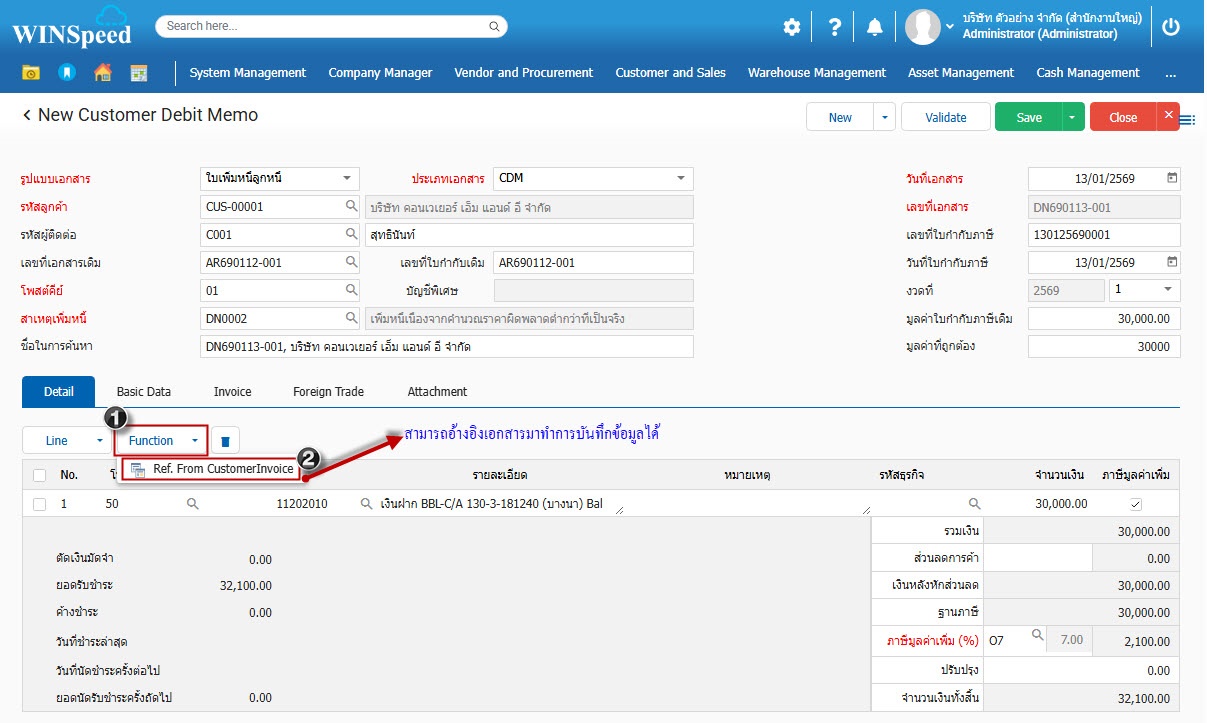Open the CDM document type dropdown

[x=680, y=178]
